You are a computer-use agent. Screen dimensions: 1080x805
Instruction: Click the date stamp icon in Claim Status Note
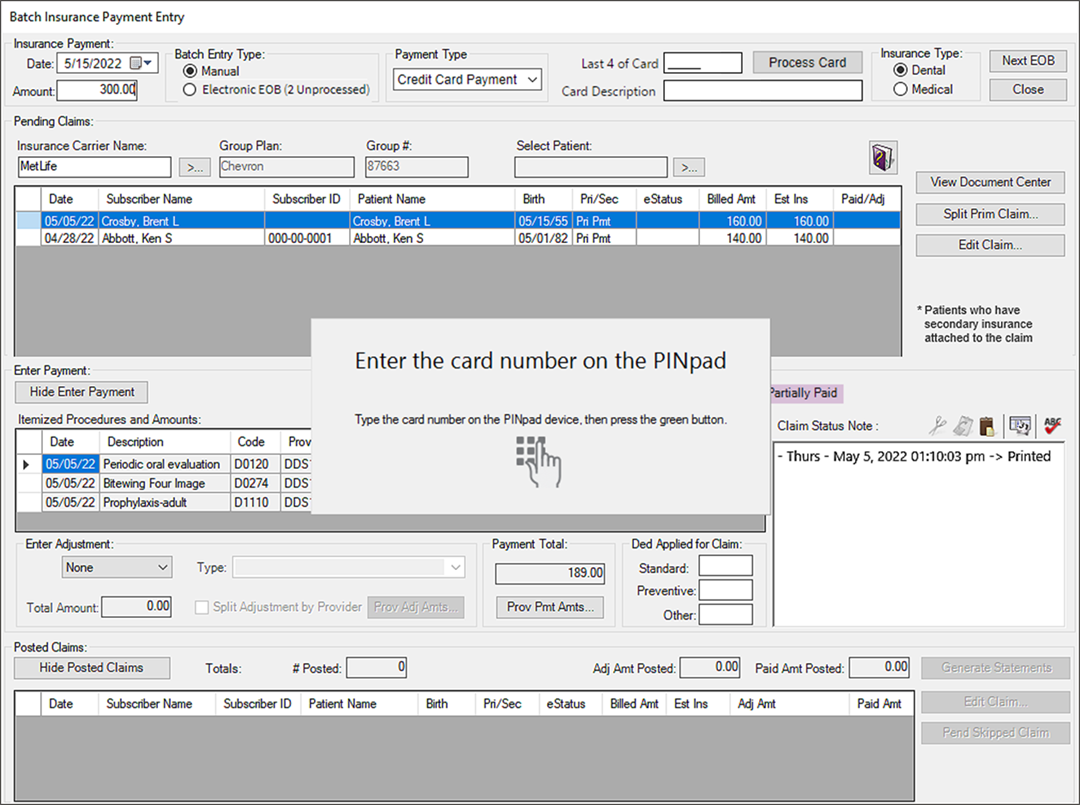[x=1020, y=426]
